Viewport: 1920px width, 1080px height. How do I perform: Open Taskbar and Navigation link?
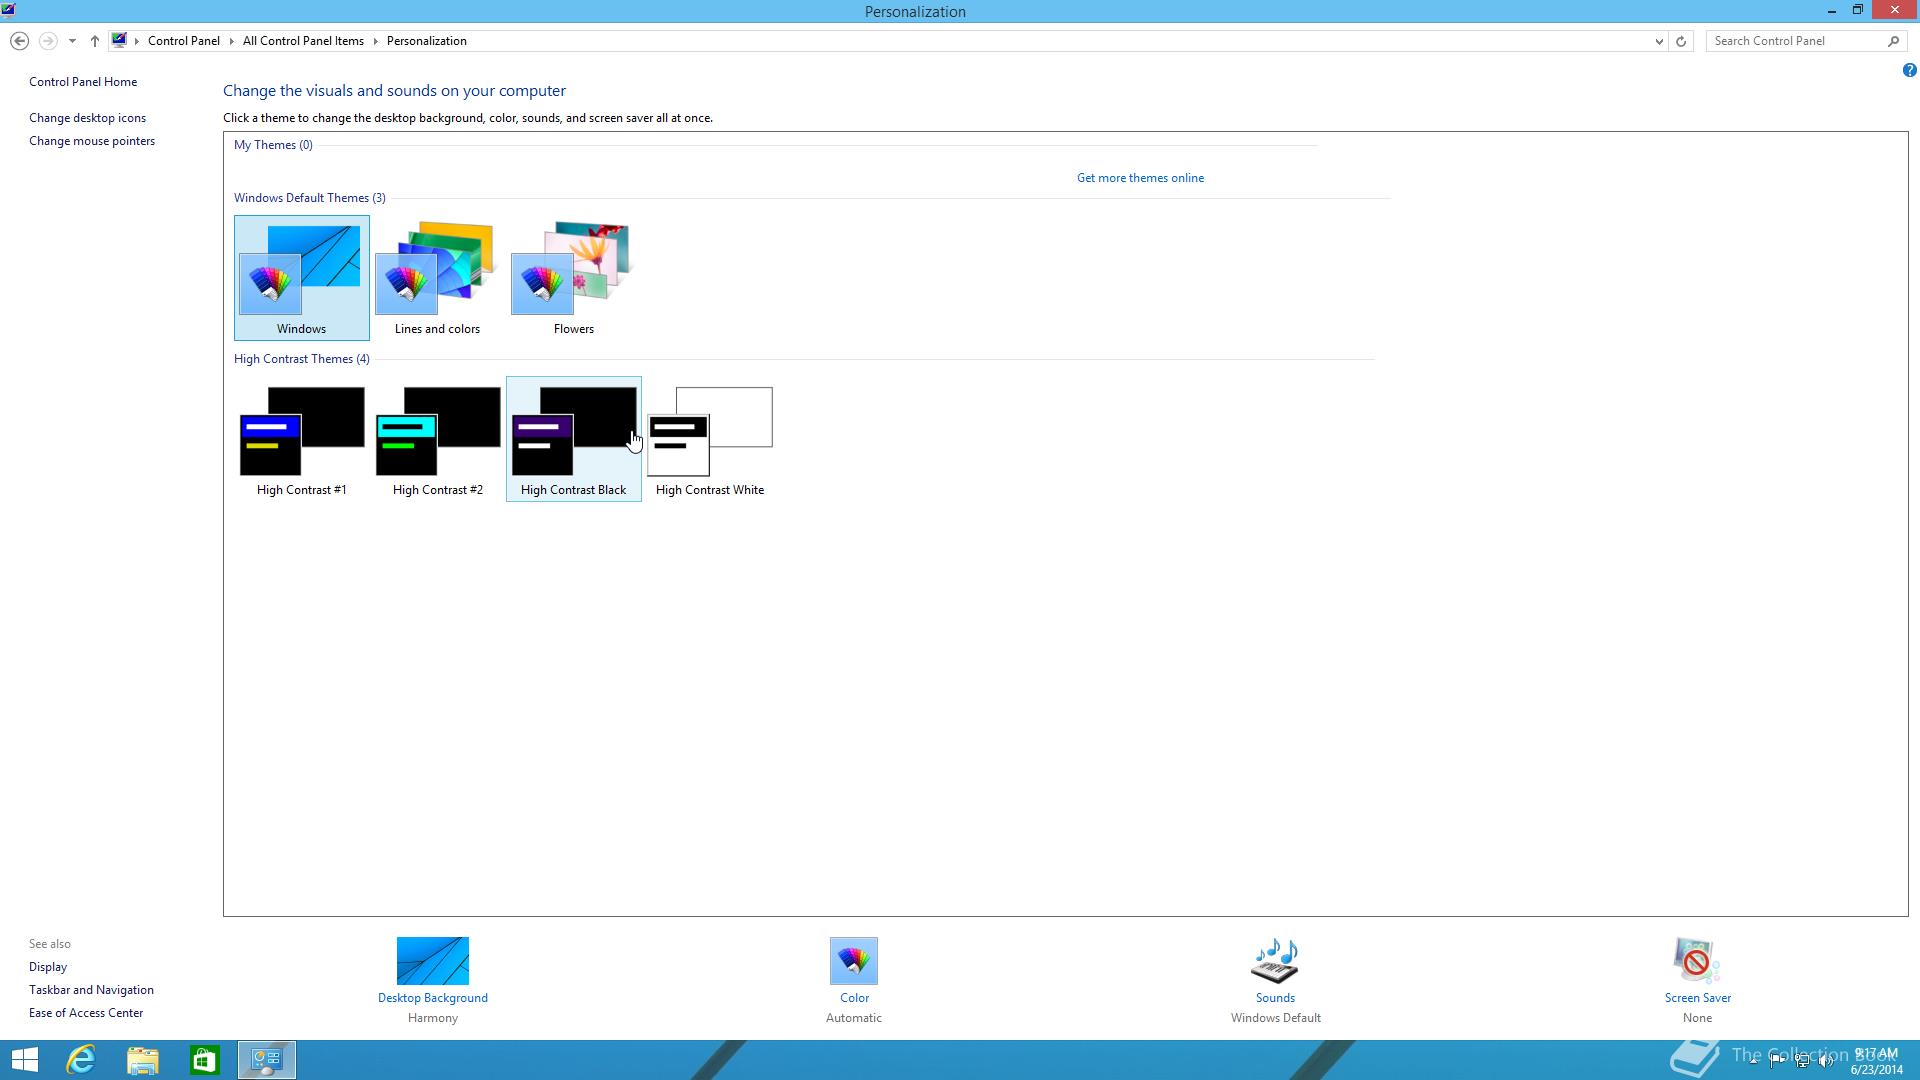[91, 990]
